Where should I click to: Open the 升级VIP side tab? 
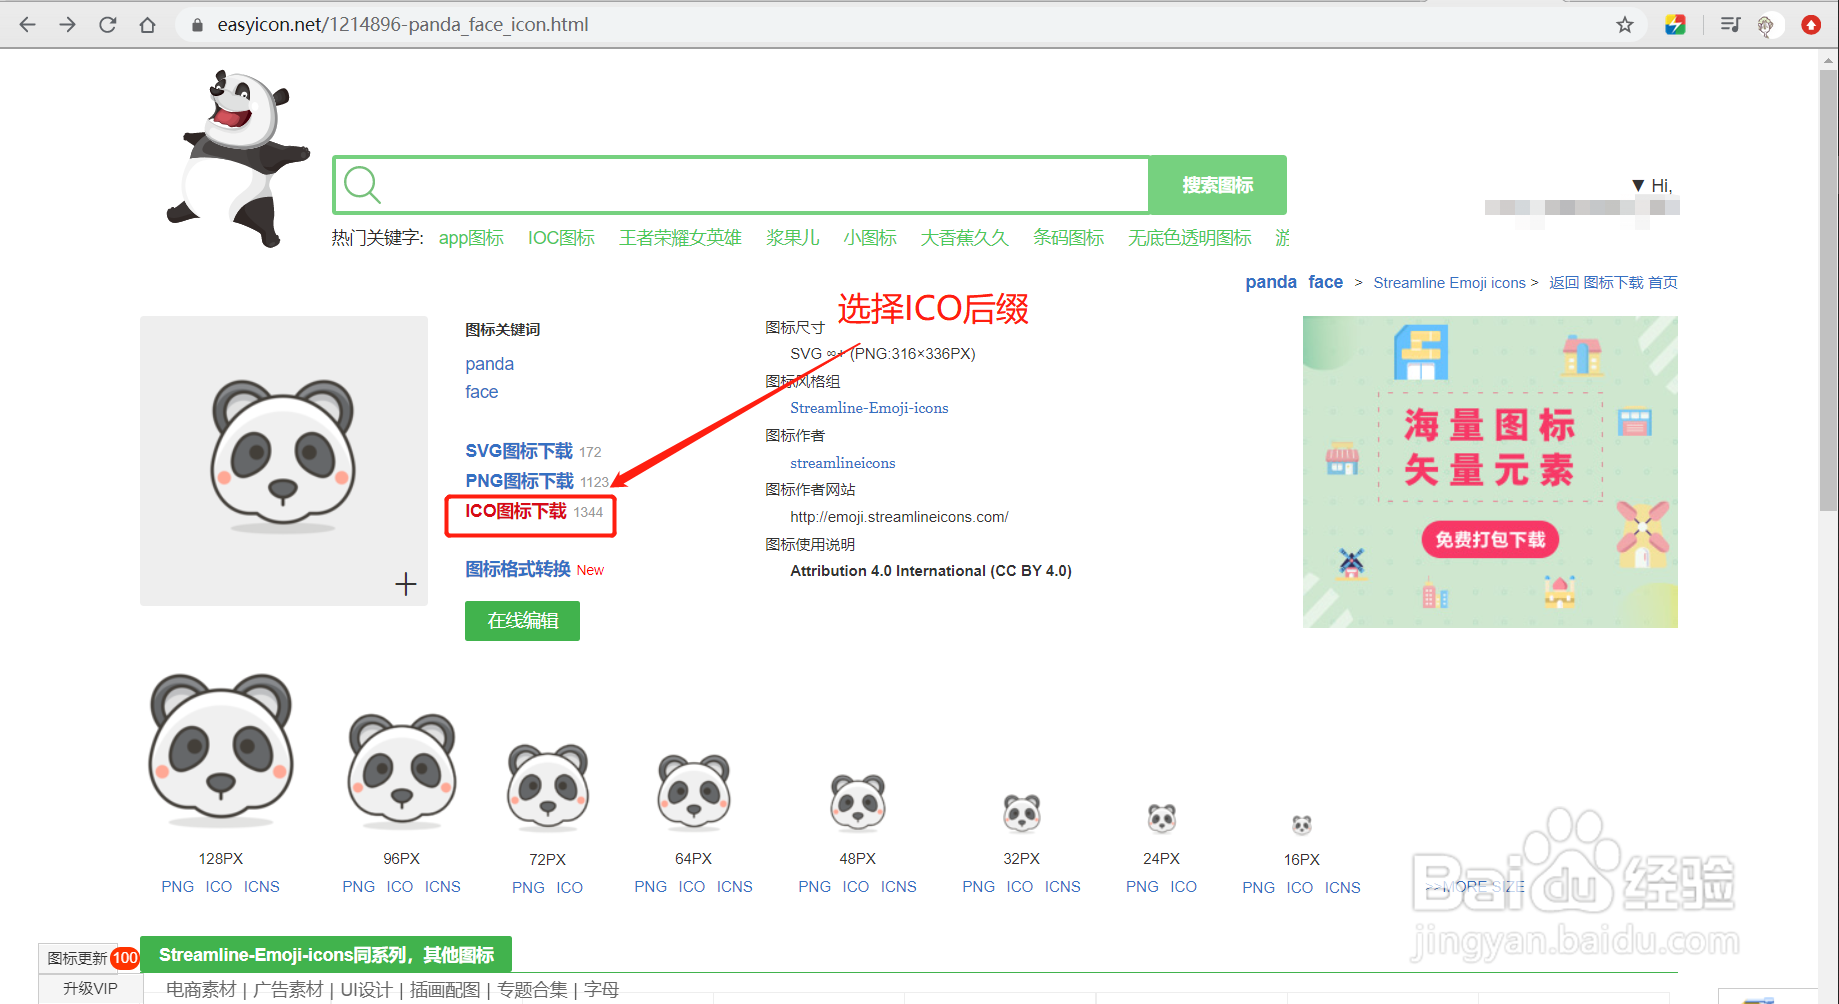(90, 988)
